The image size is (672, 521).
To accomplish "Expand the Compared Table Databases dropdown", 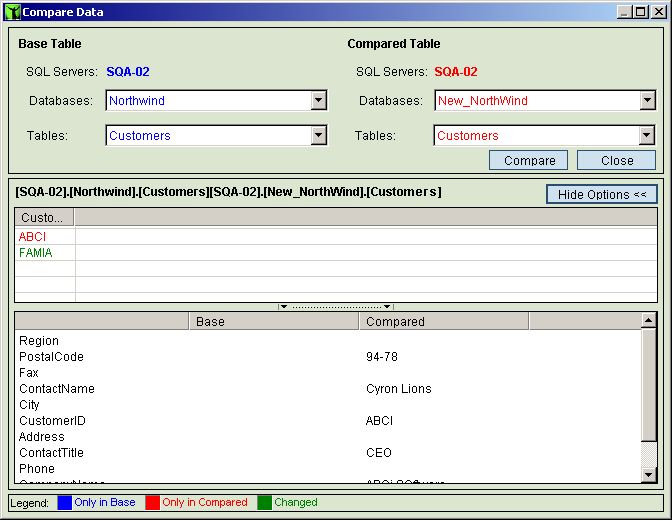I will [x=647, y=101].
